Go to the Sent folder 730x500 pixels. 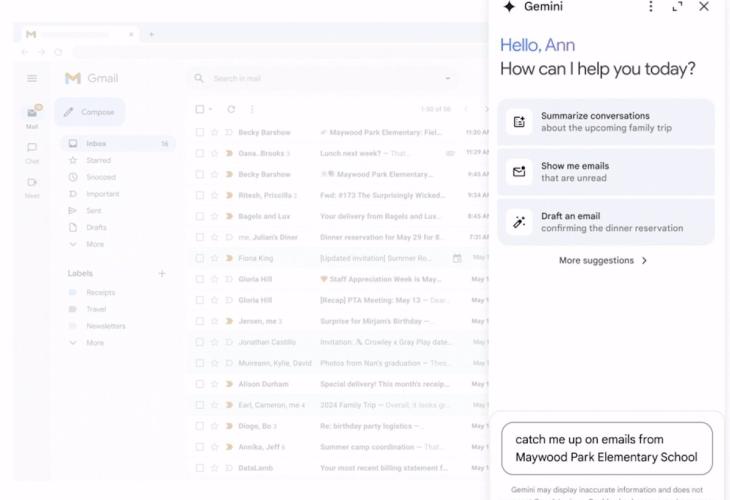(94, 211)
